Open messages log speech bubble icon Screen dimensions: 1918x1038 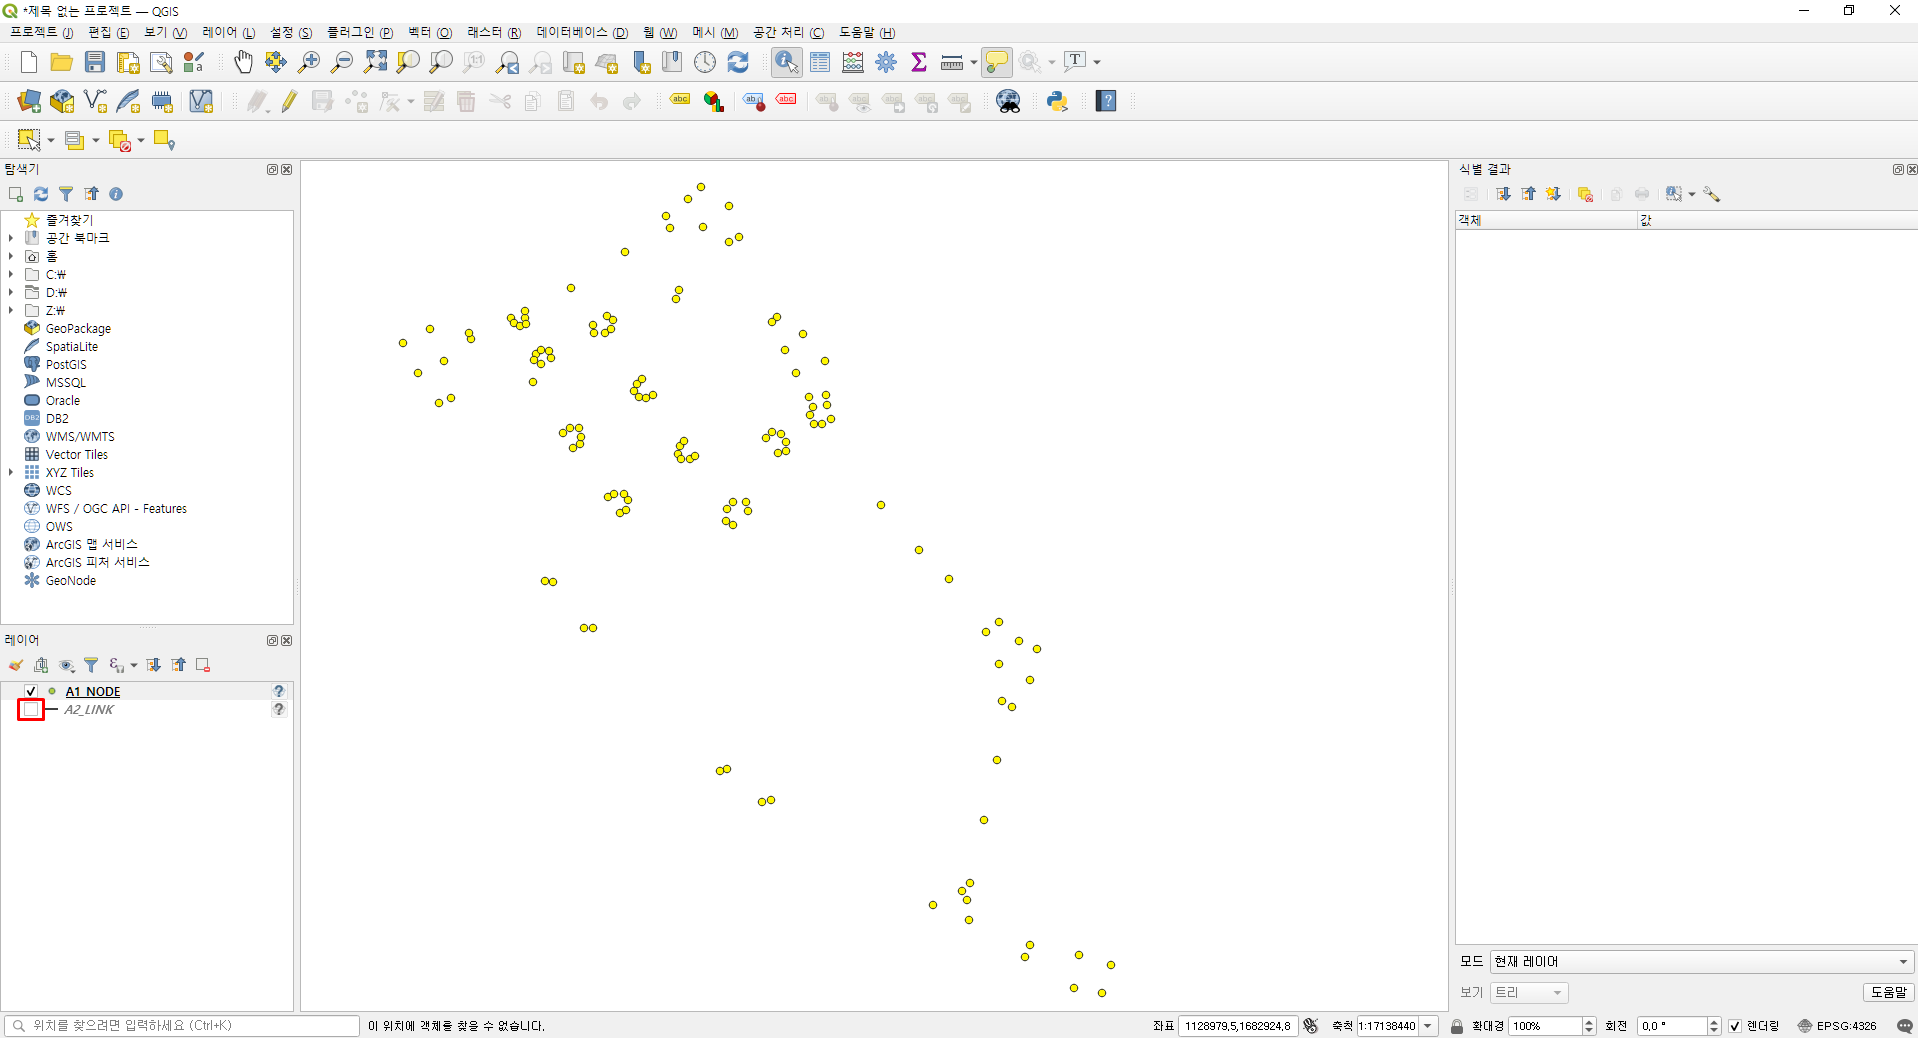pos(1905,1026)
